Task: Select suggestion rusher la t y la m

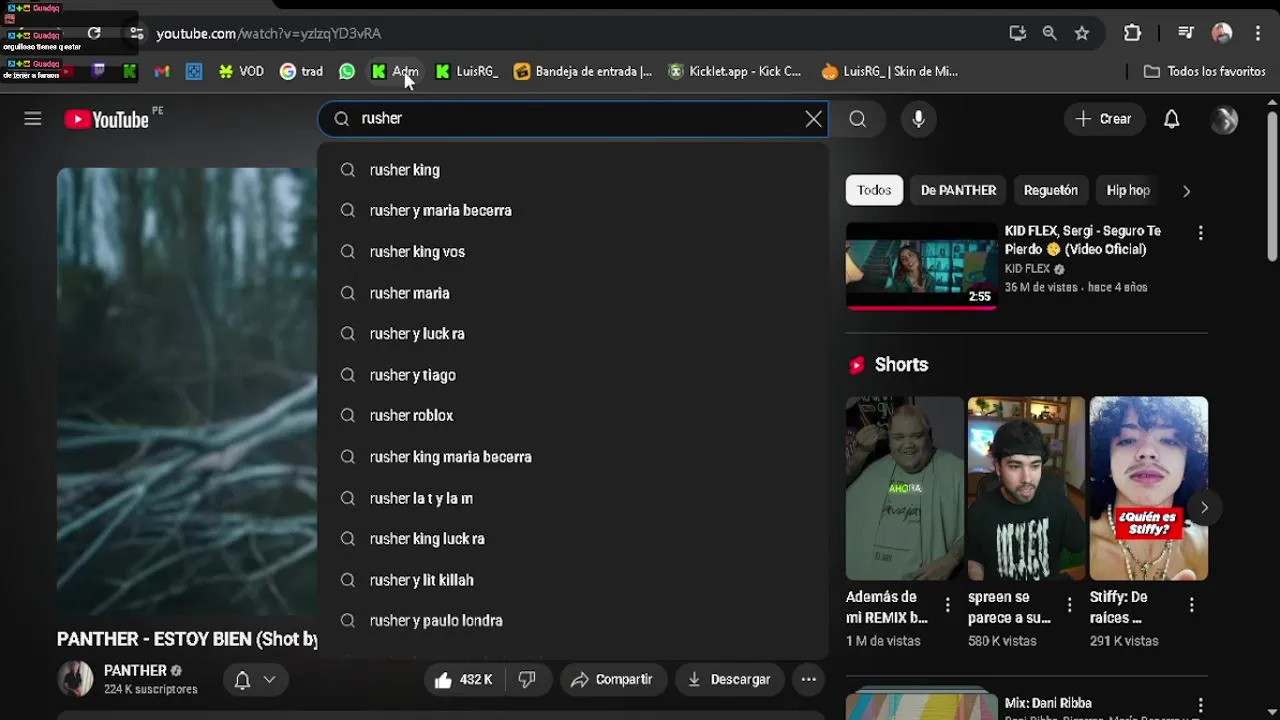Action: (573, 498)
